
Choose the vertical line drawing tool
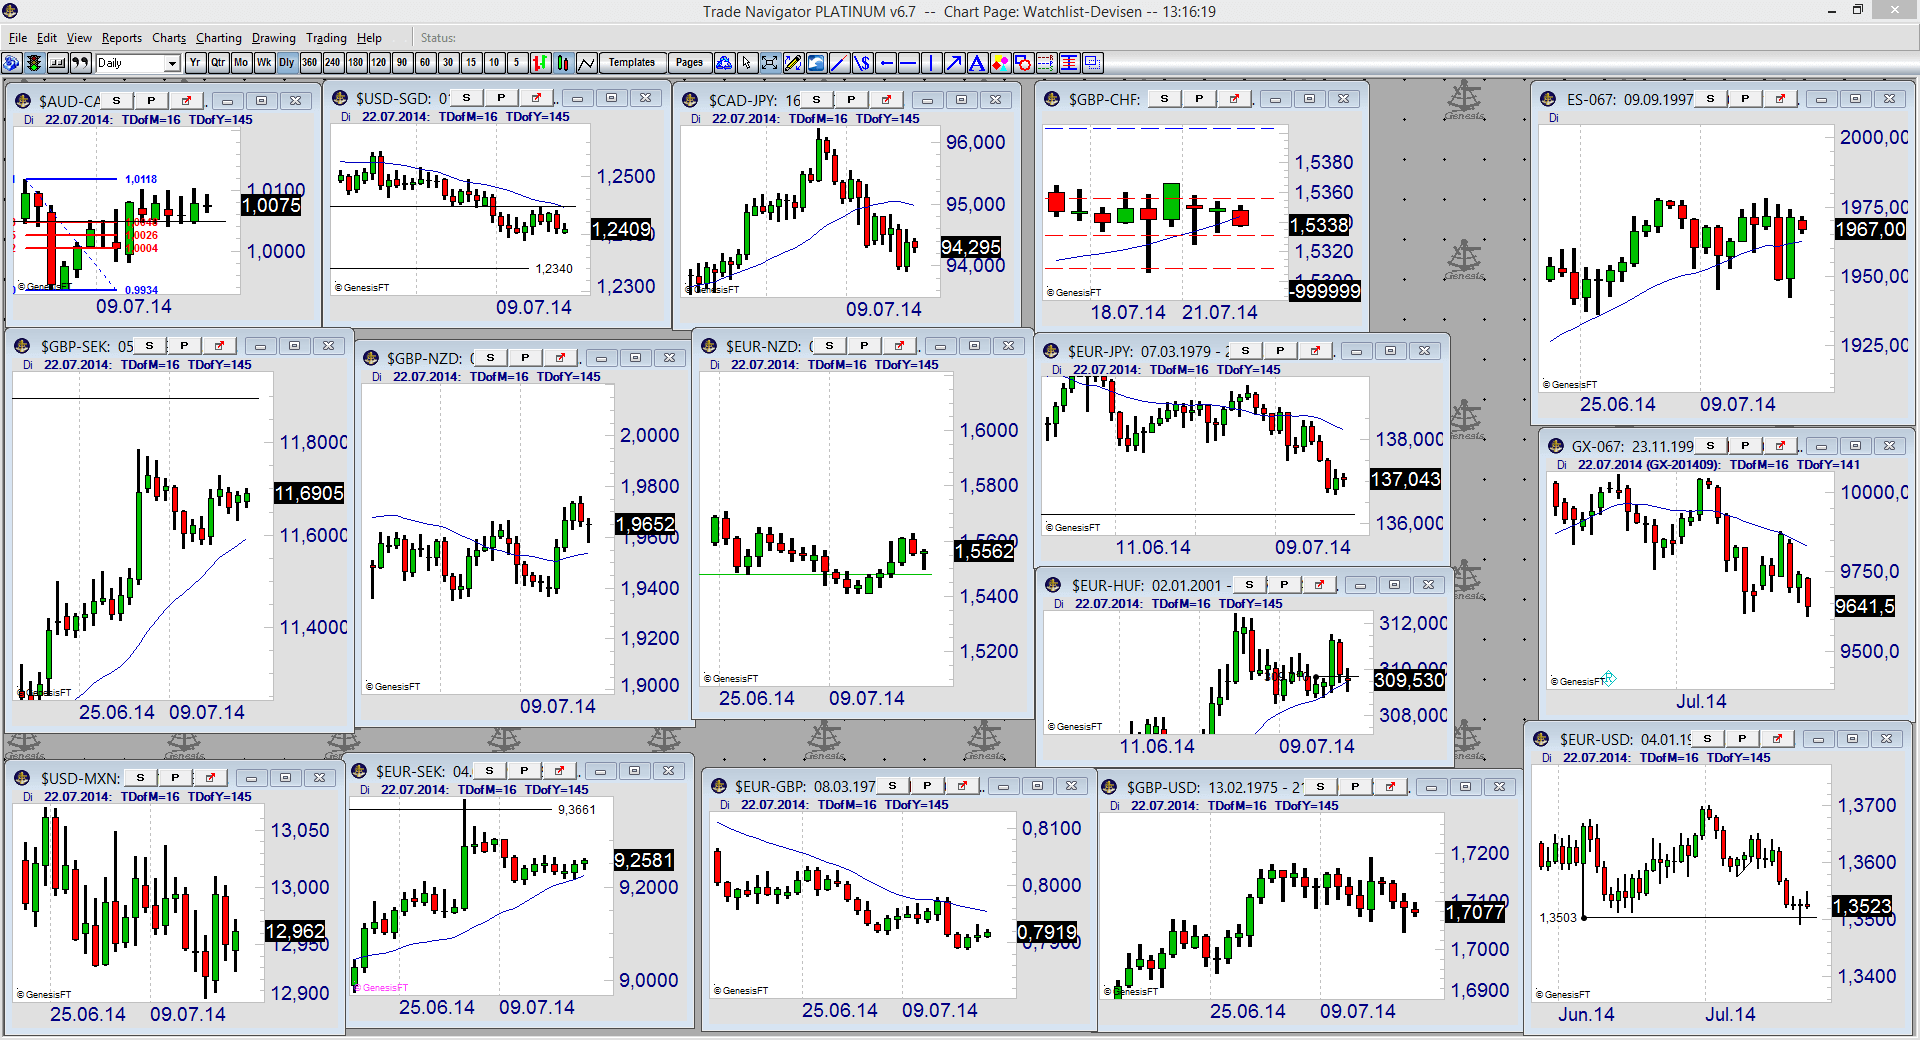coord(931,63)
